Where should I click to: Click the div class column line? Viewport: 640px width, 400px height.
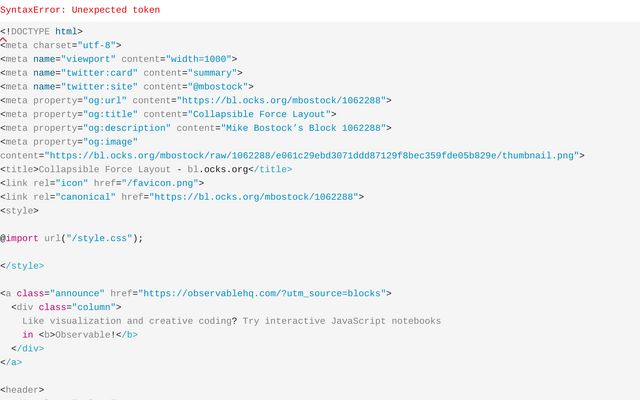66,307
